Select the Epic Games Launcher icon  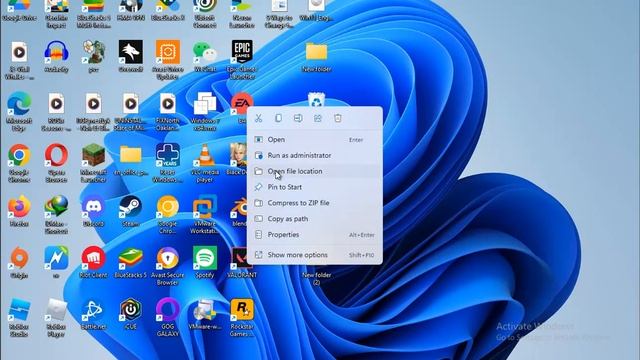click(x=242, y=51)
